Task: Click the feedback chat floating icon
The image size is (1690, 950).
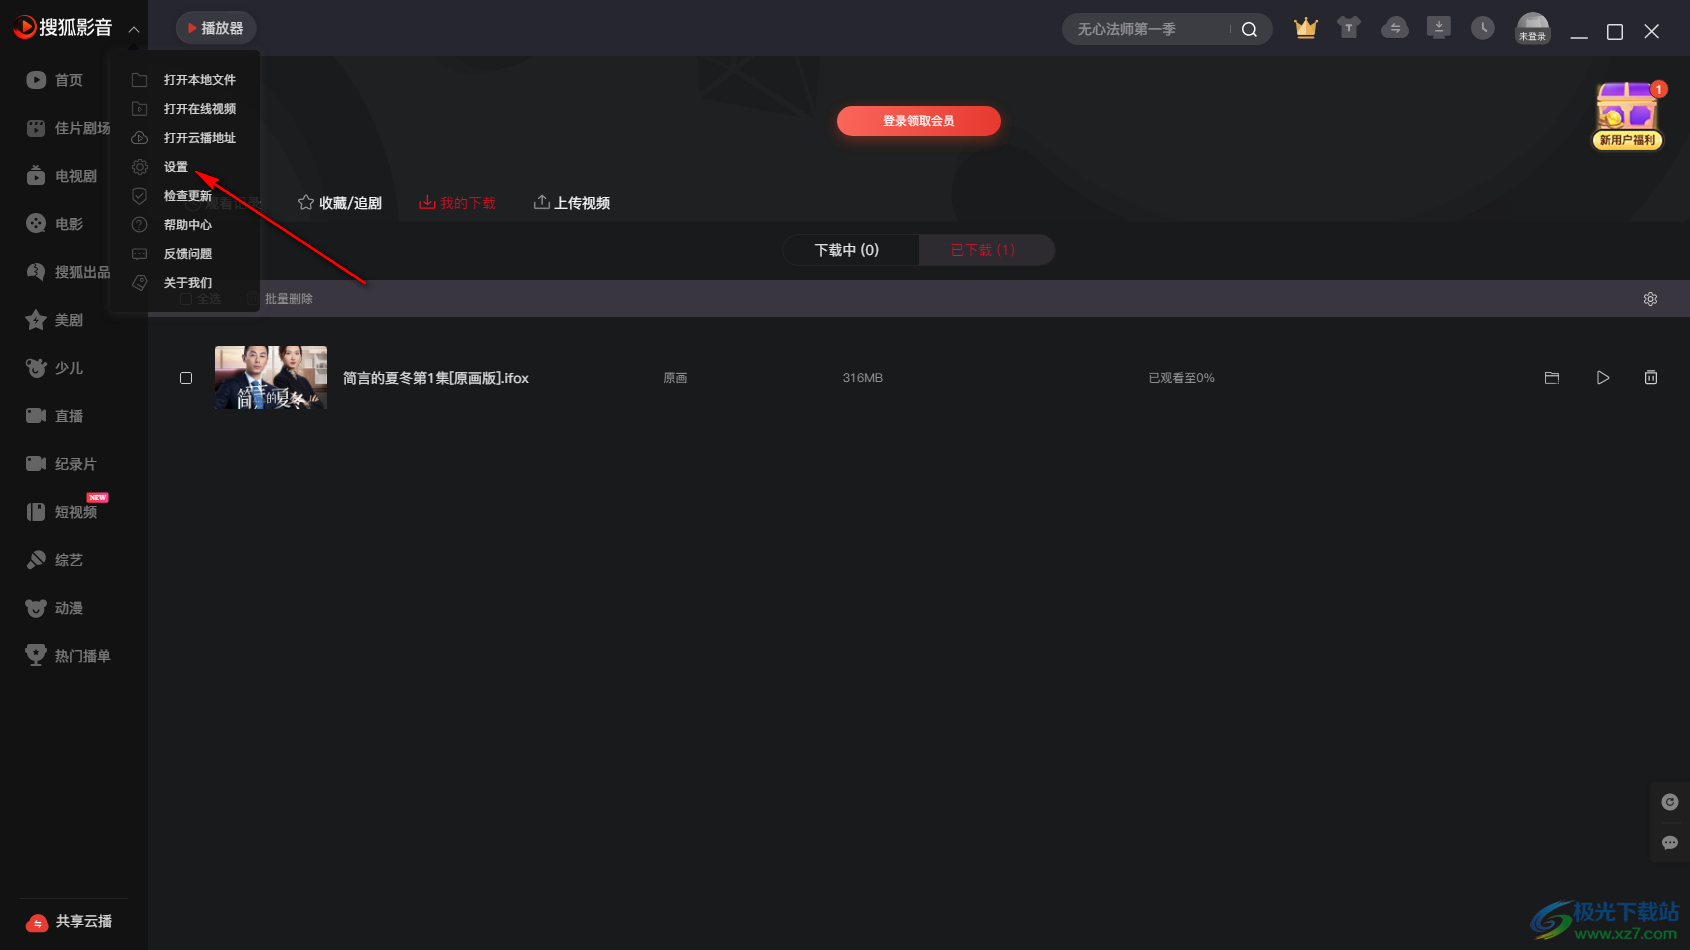Action: coord(1670,843)
